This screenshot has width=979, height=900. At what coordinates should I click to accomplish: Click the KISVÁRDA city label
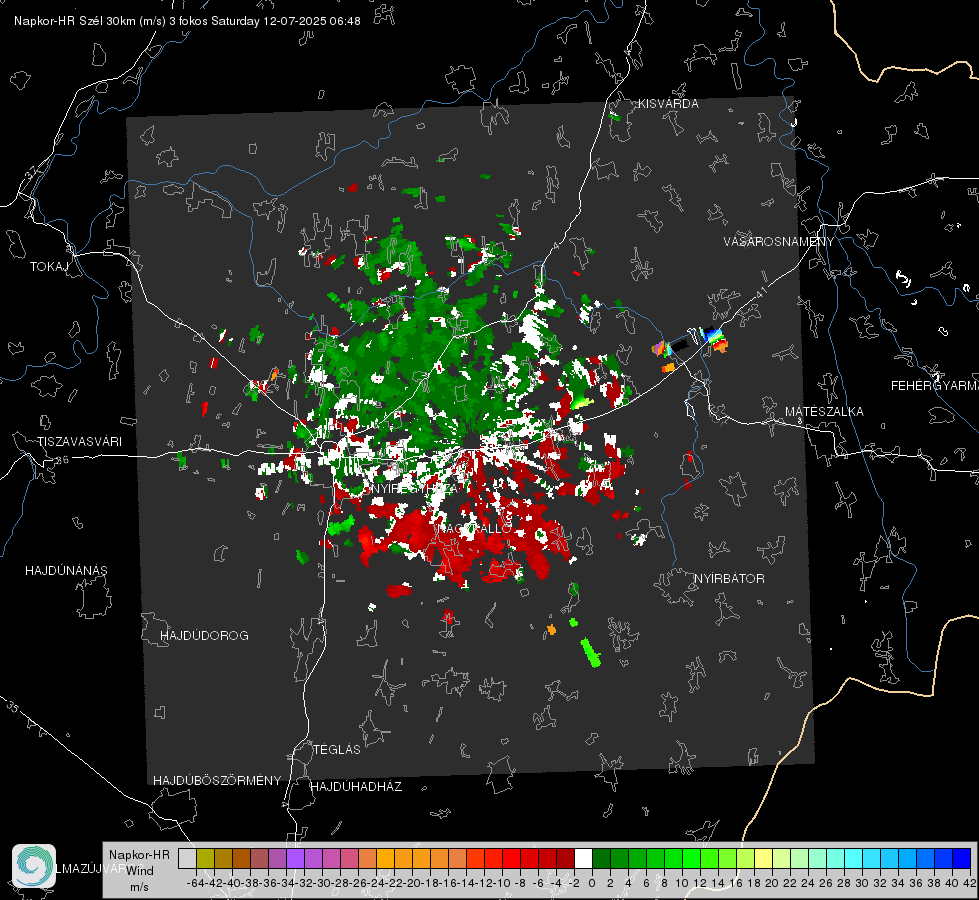[x=668, y=104]
